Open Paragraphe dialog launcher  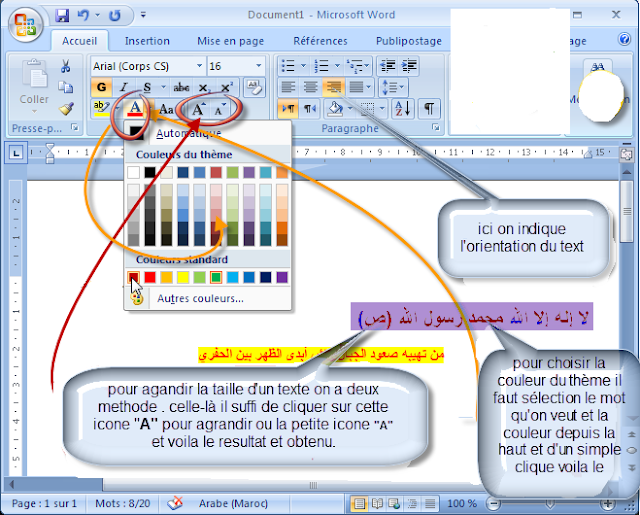tap(436, 128)
